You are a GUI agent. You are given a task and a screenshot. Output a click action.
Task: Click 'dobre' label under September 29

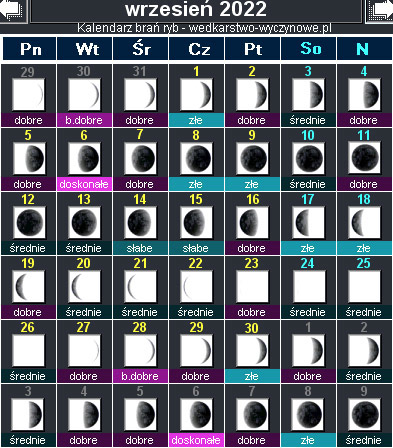196,376
